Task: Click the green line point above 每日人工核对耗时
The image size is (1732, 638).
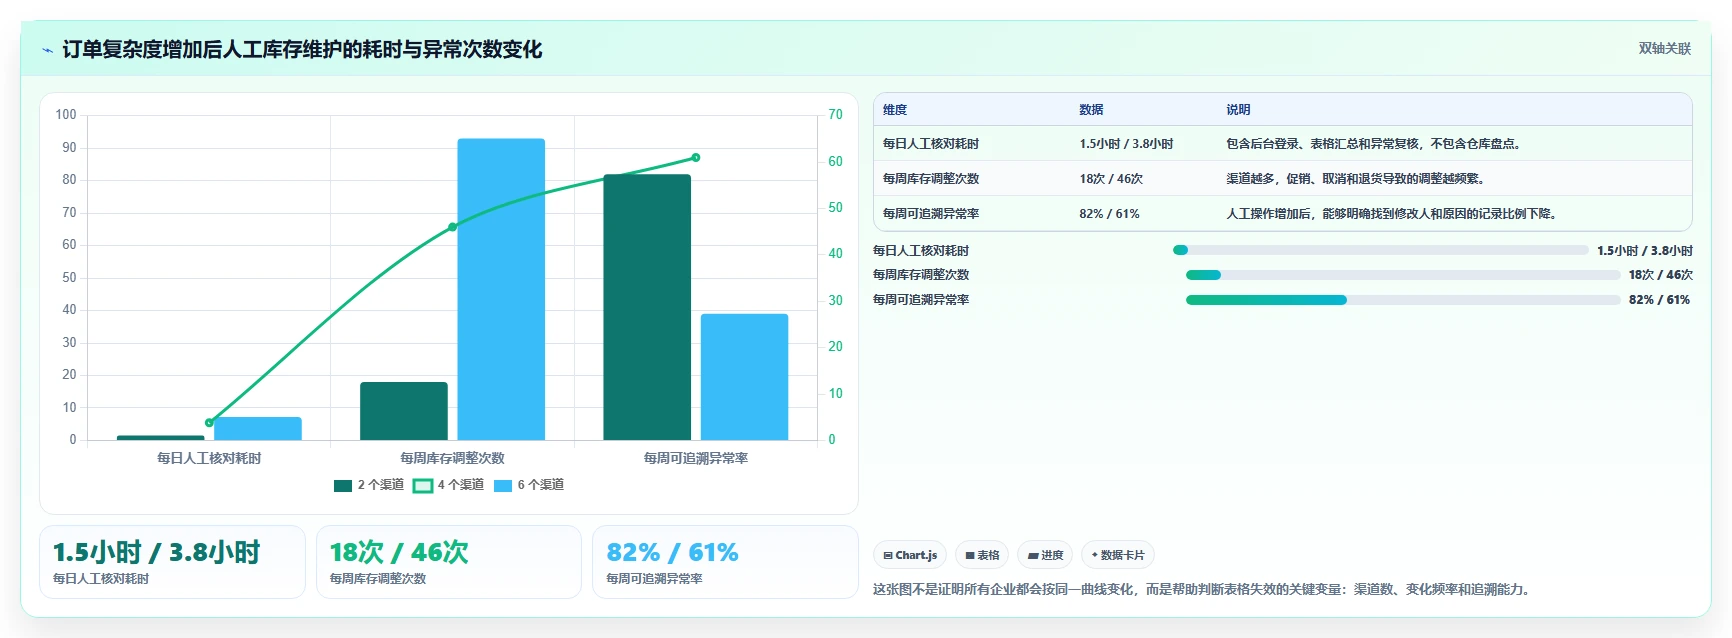Action: point(209,423)
